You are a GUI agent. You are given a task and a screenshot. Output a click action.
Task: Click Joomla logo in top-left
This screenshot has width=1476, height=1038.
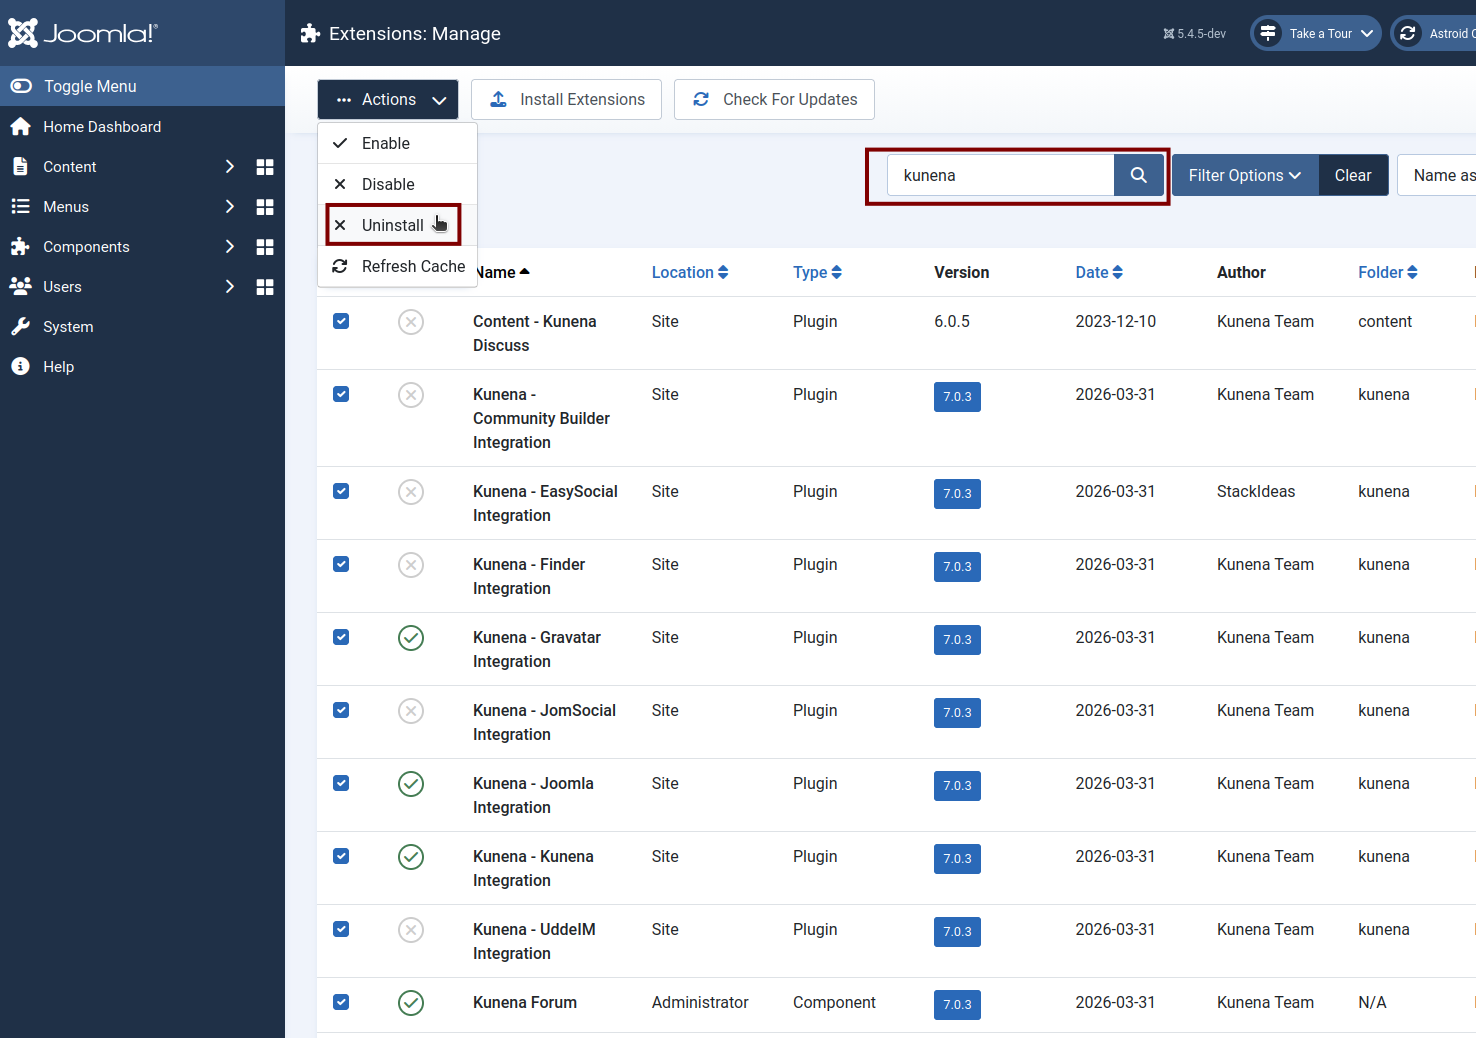coord(83,33)
